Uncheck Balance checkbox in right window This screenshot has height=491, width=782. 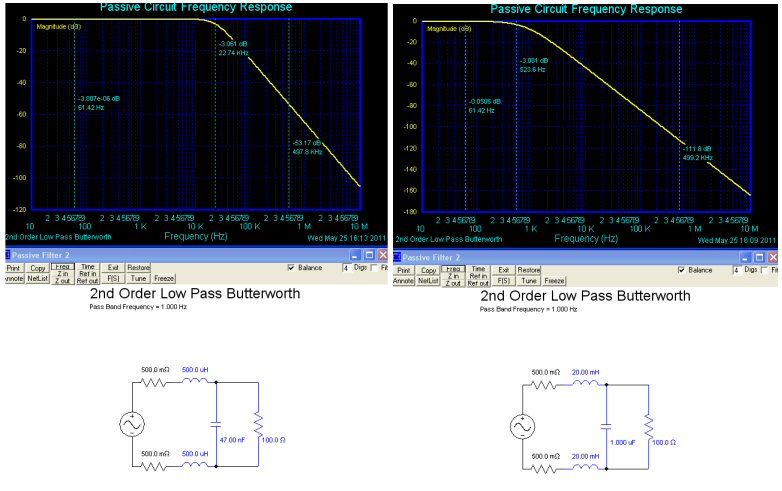coord(682,270)
